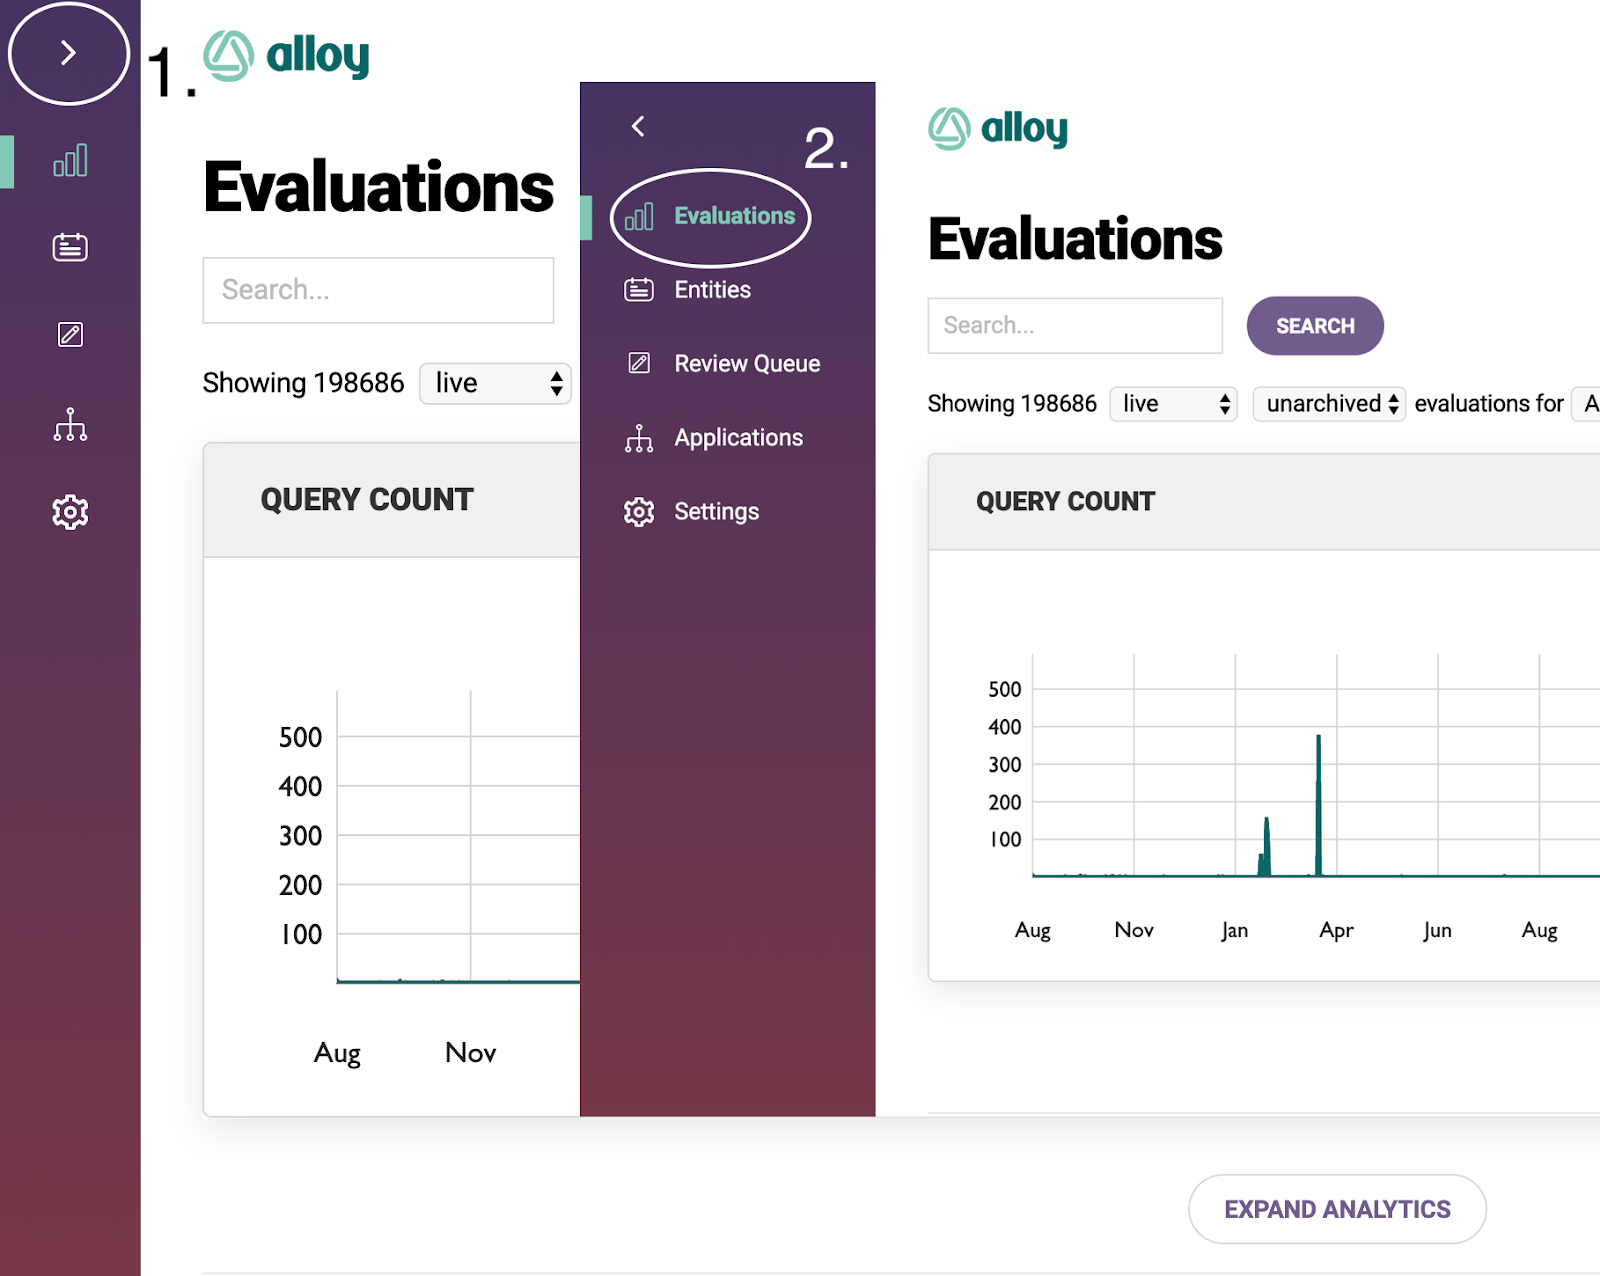Click the 'evaluations for' text

click(1489, 404)
